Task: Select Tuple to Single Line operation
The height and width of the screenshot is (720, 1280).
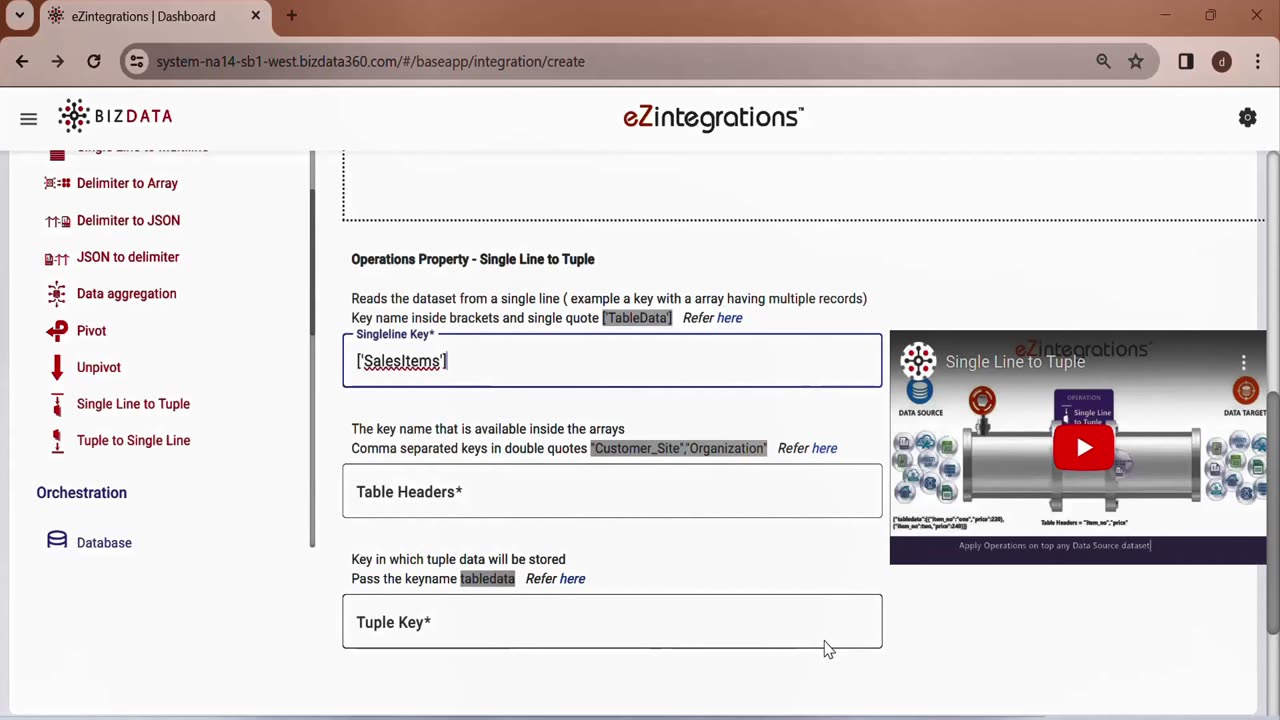Action: point(133,441)
